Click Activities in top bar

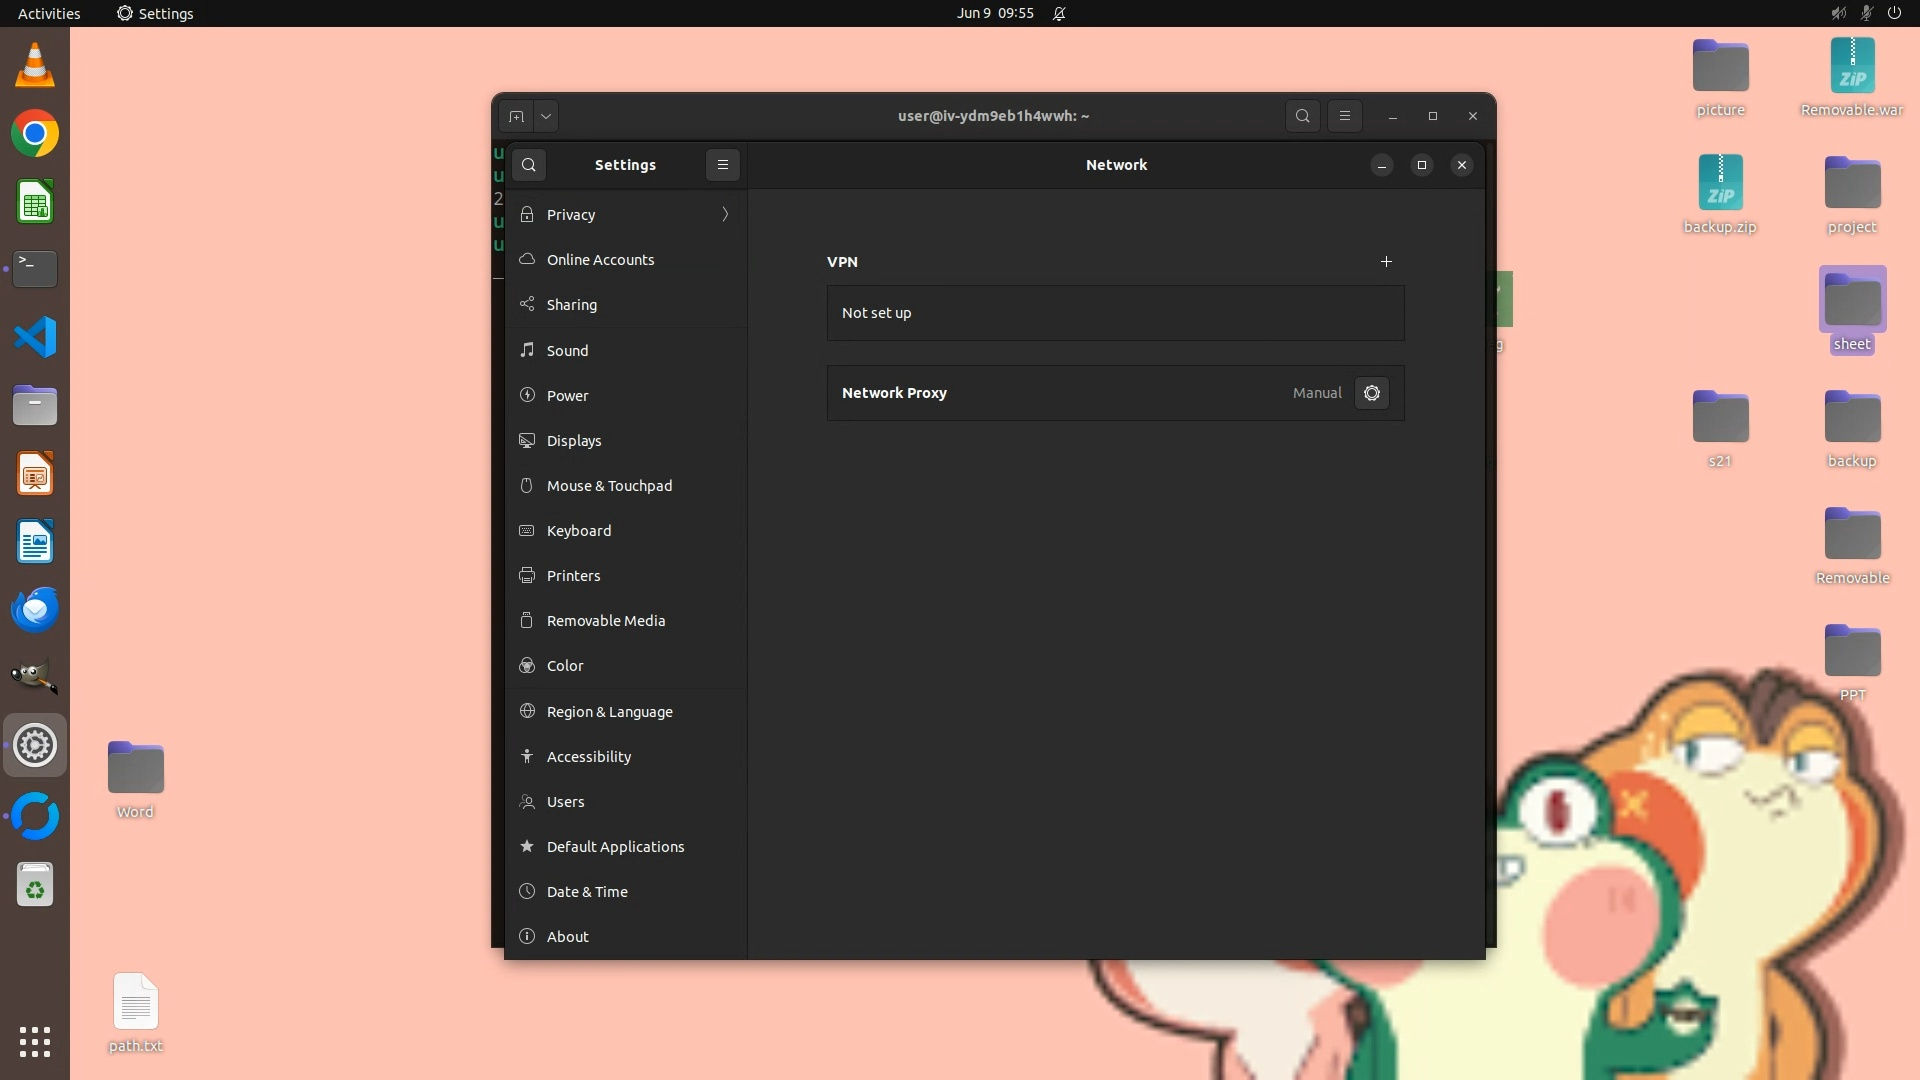49,13
